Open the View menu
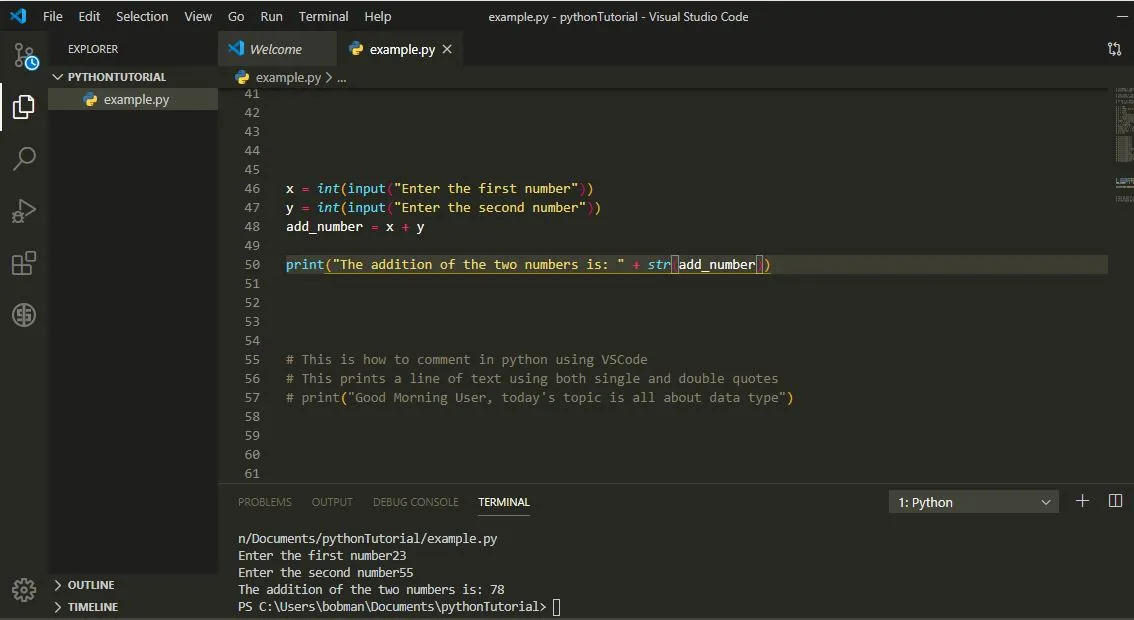This screenshot has width=1134, height=620. pos(197,16)
